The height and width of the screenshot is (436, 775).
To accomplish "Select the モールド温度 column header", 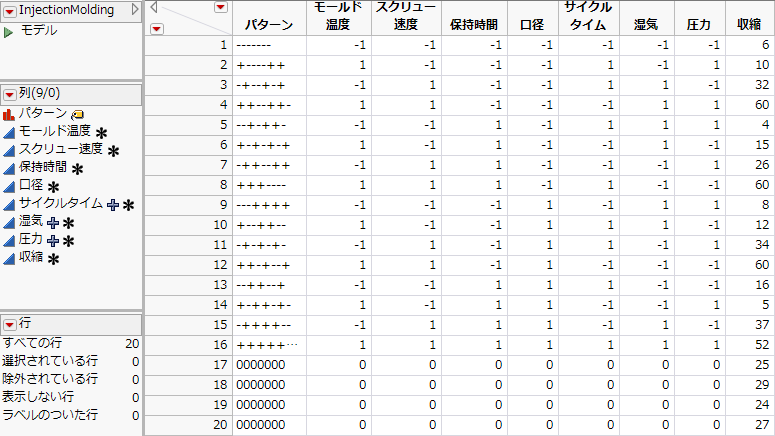I will click(339, 18).
